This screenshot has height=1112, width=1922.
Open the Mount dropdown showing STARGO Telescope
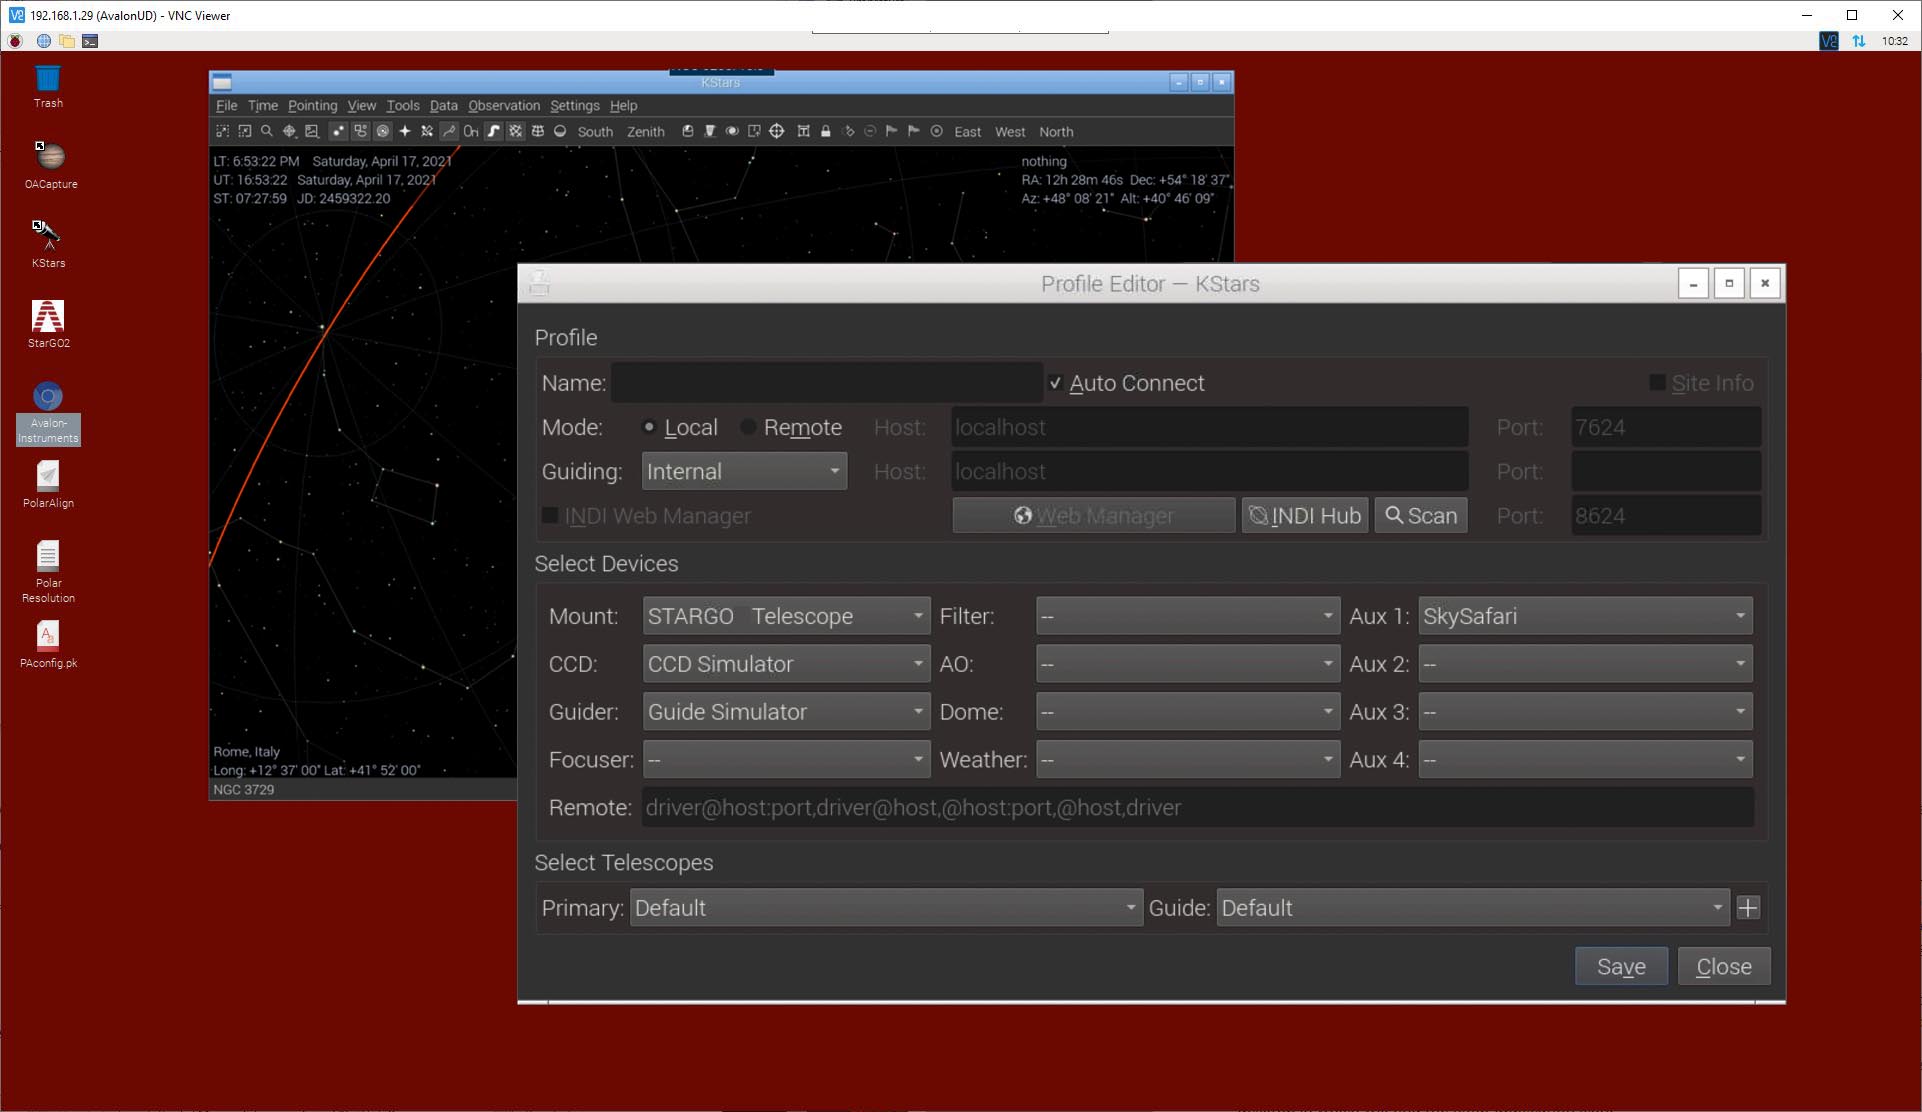[786, 616]
